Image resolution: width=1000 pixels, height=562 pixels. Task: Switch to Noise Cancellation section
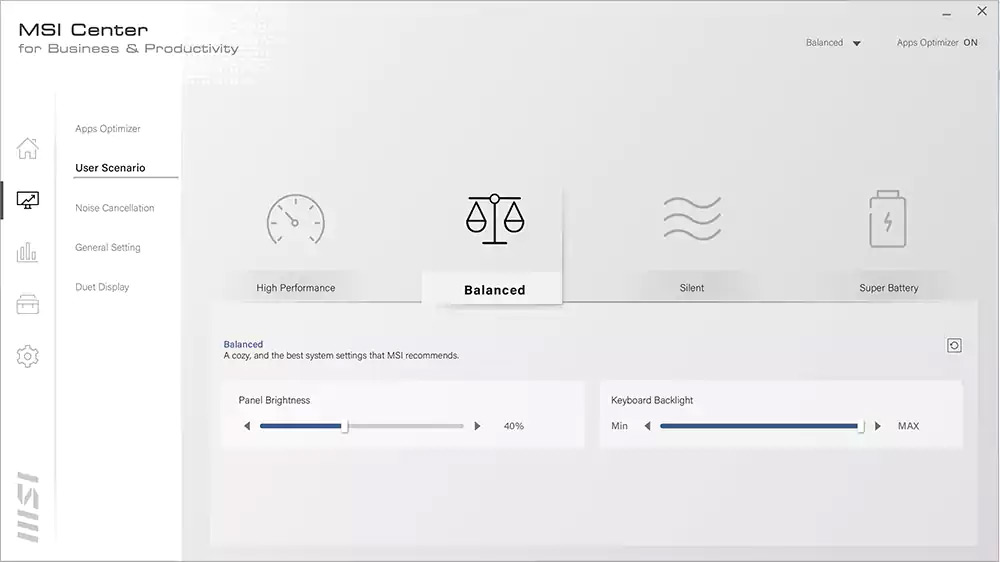(x=115, y=208)
